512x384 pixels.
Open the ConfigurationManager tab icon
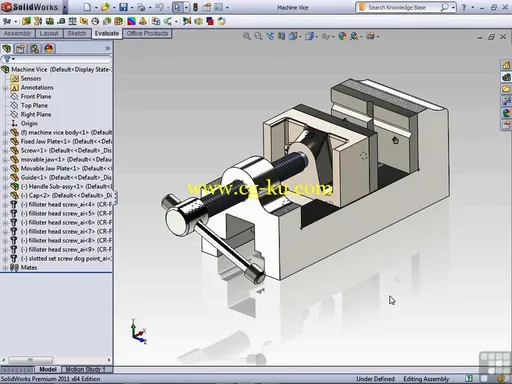(x=34, y=49)
